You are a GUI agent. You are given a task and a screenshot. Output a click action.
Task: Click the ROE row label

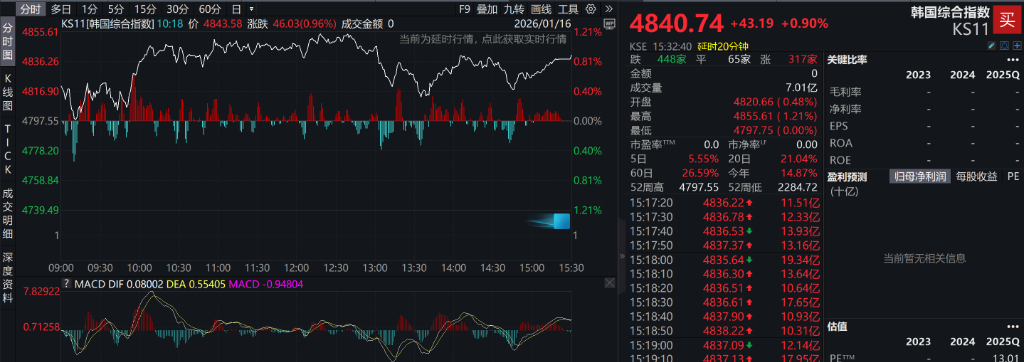pos(840,159)
